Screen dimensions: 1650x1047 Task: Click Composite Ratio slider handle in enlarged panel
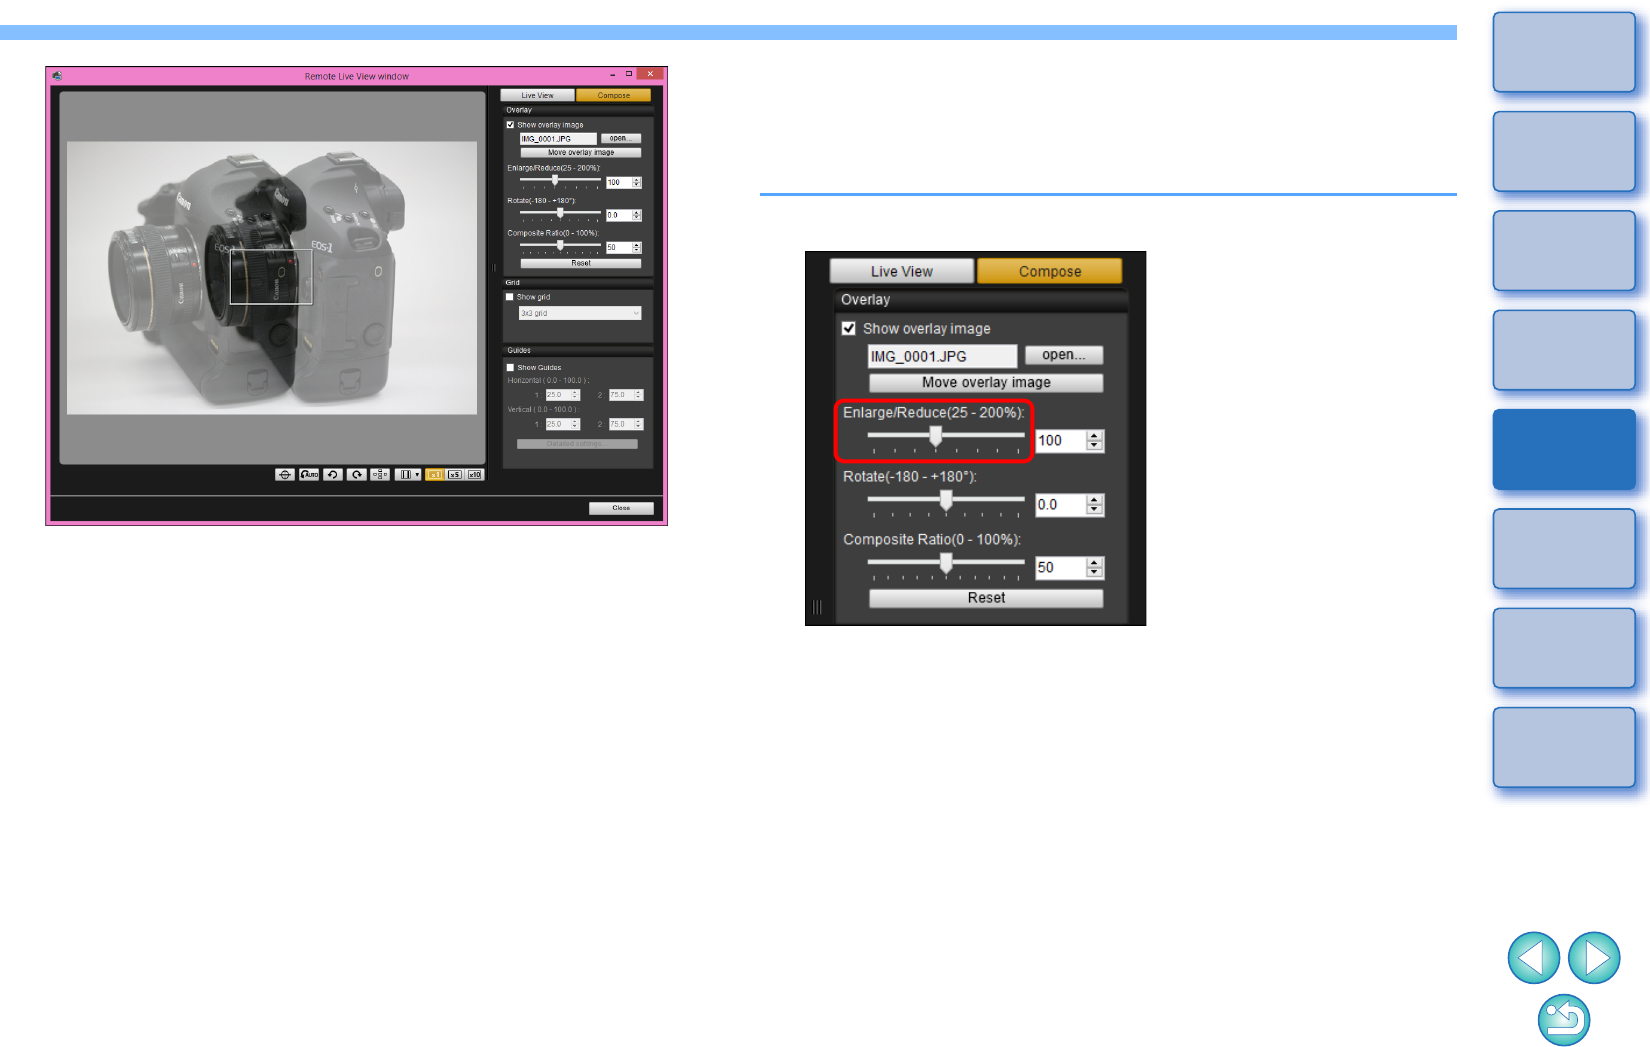coord(946,563)
